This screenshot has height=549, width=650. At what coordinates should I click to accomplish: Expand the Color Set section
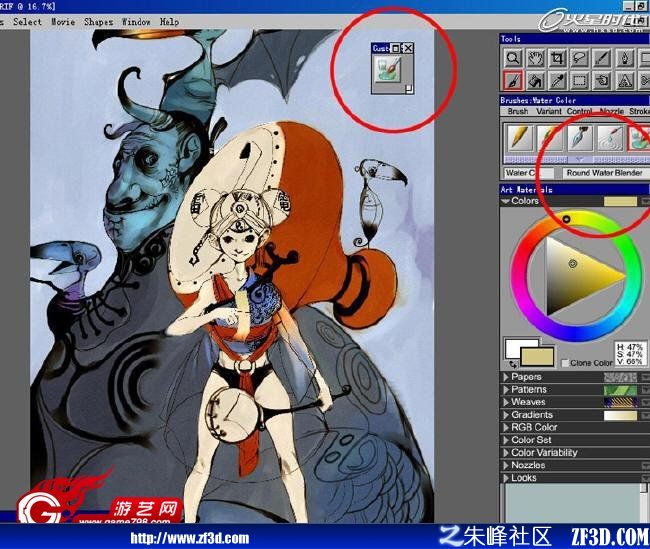[506, 440]
